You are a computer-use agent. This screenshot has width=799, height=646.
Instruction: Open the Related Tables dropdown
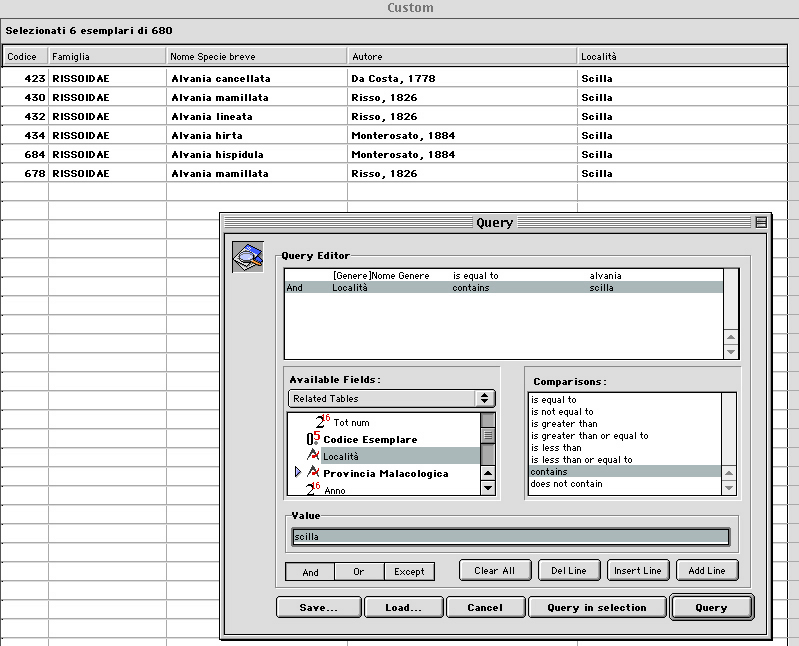click(391, 398)
